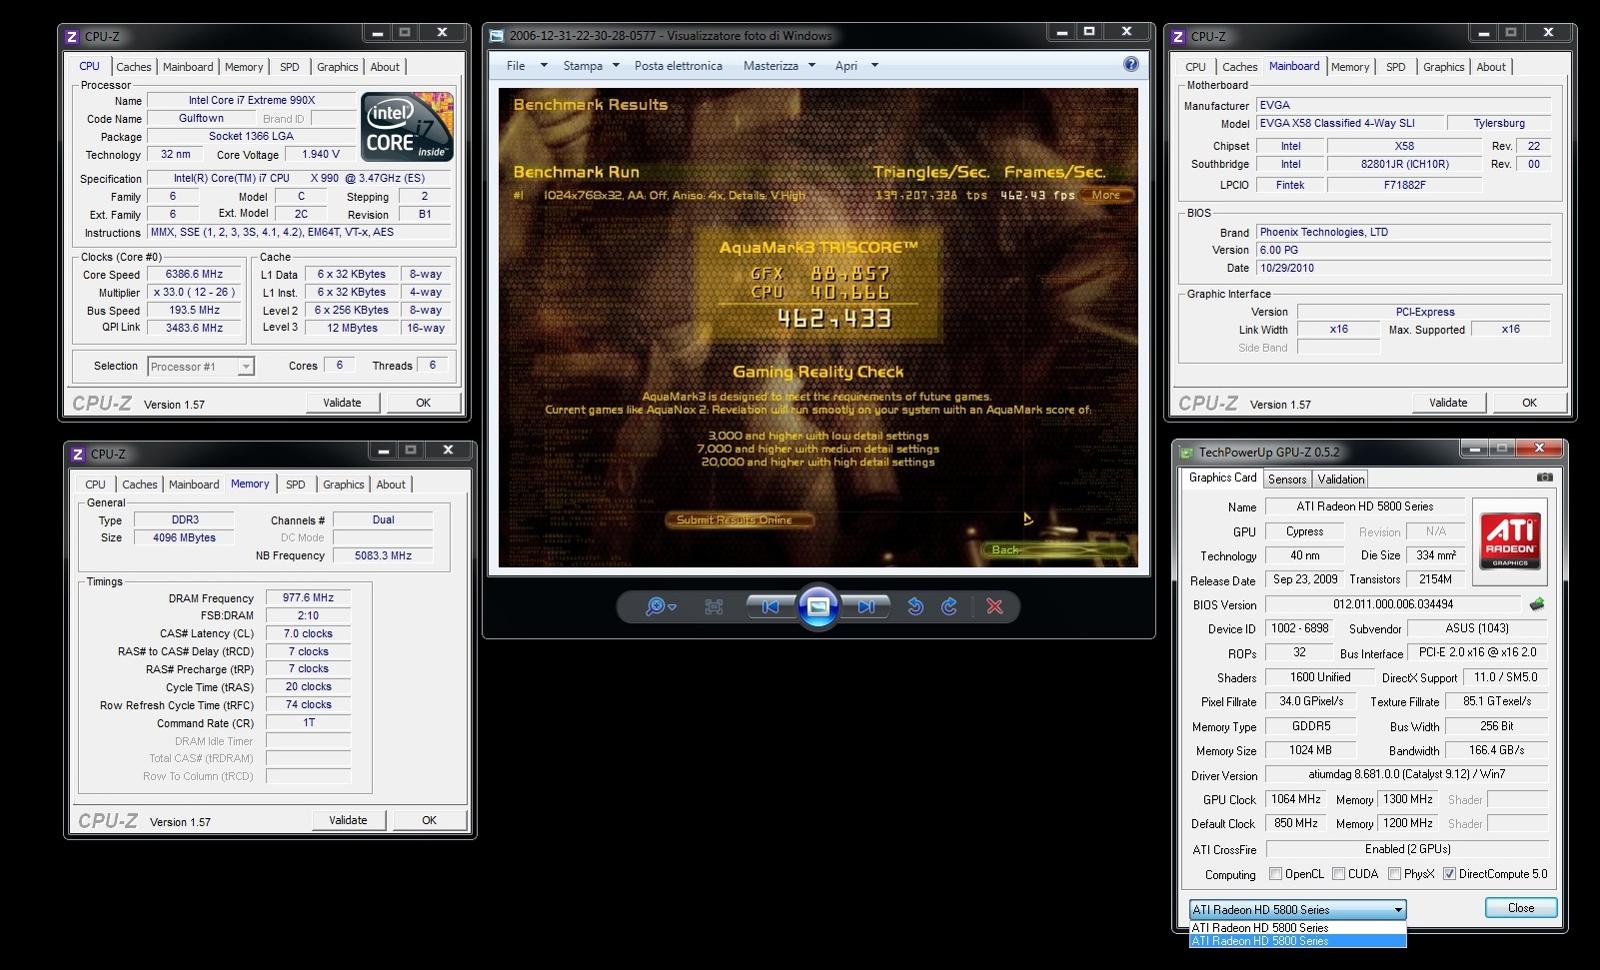Open photo viewer help question-mark icon
1600x970 pixels.
point(1131,64)
